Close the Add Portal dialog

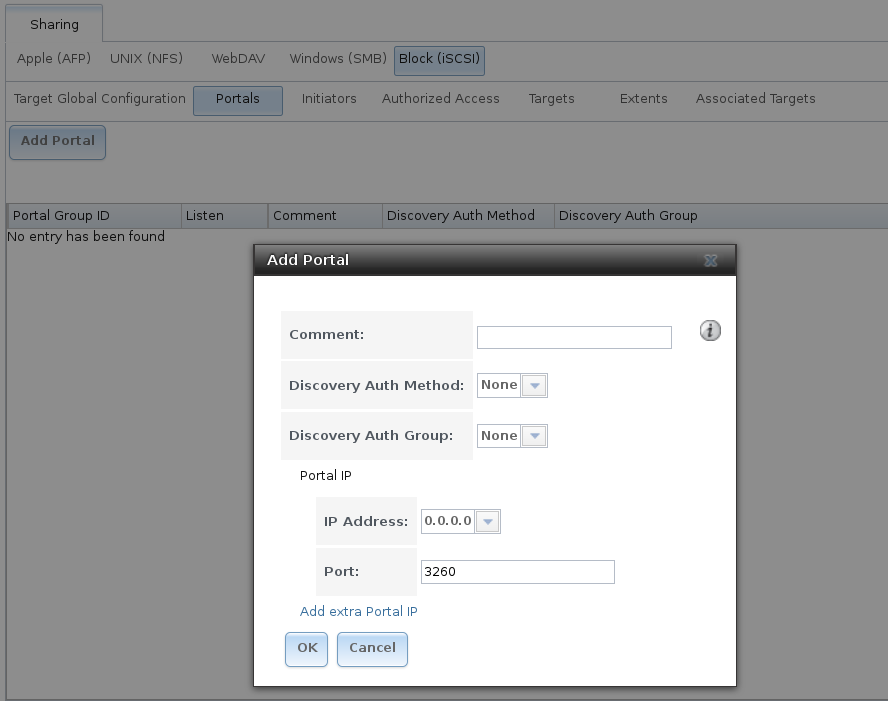tap(711, 260)
